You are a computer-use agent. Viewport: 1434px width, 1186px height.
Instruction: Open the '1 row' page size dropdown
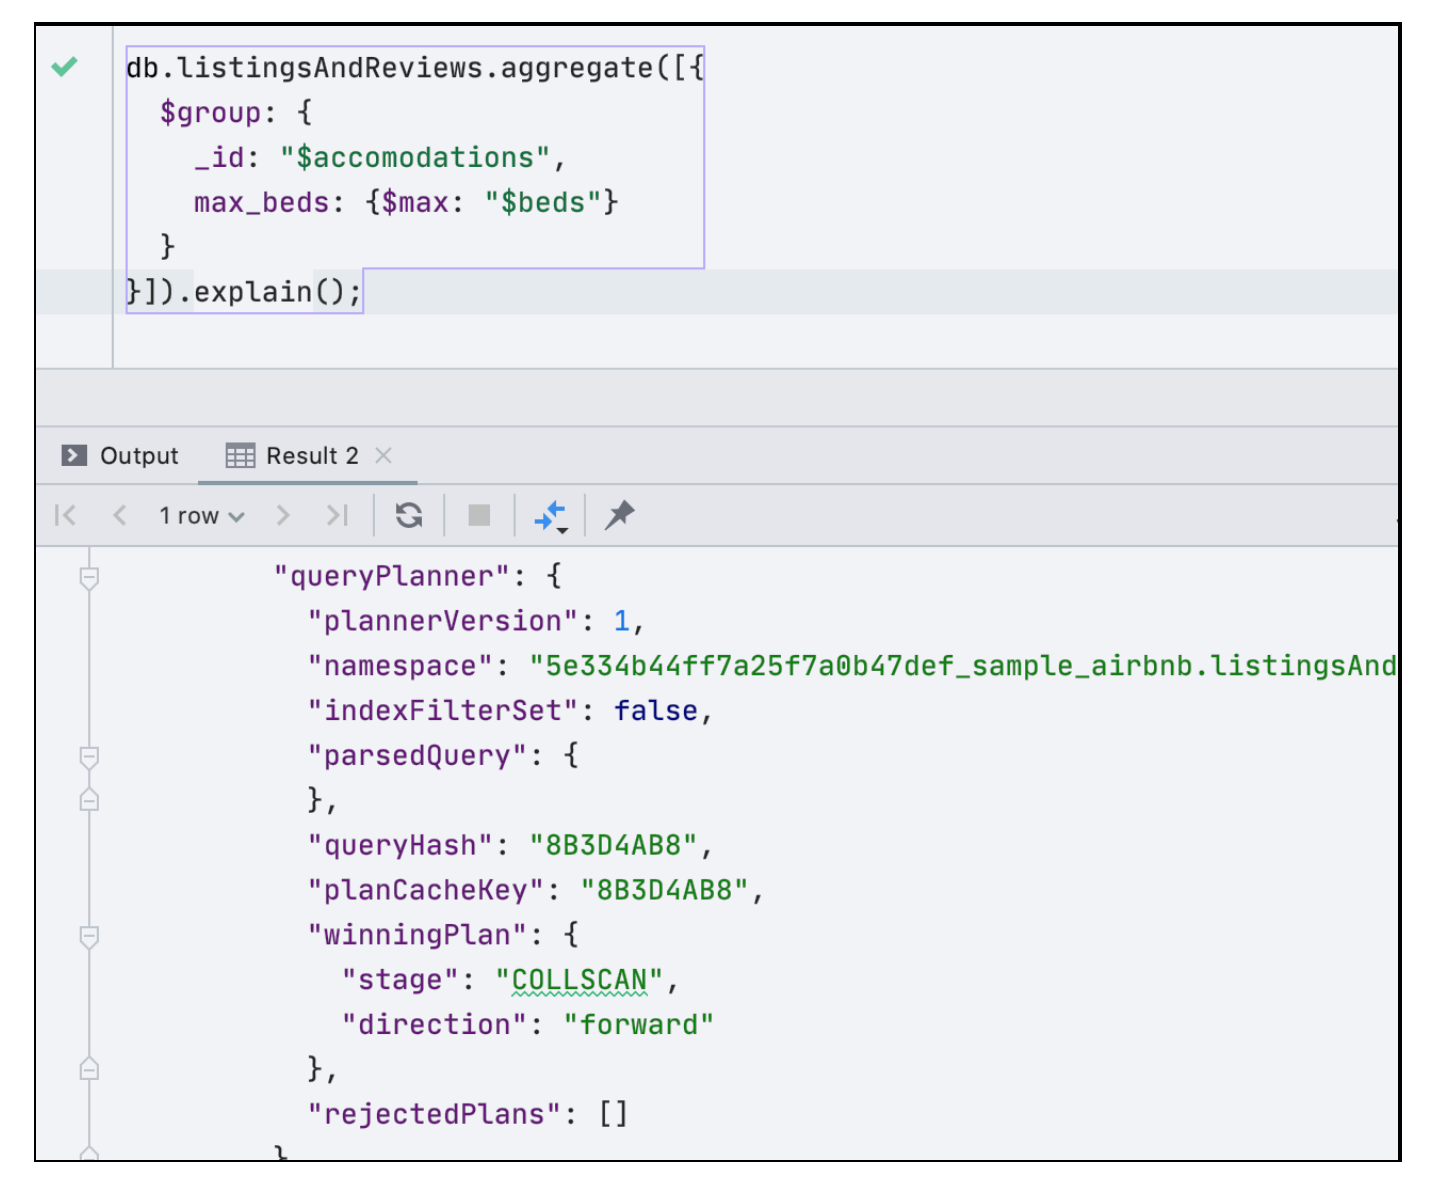200,515
